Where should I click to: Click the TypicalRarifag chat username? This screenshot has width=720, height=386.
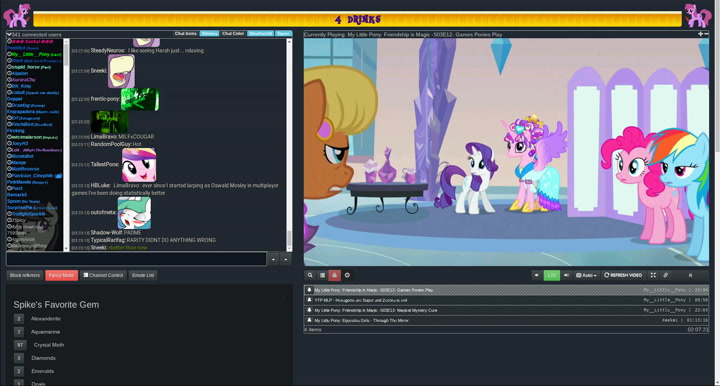point(108,240)
